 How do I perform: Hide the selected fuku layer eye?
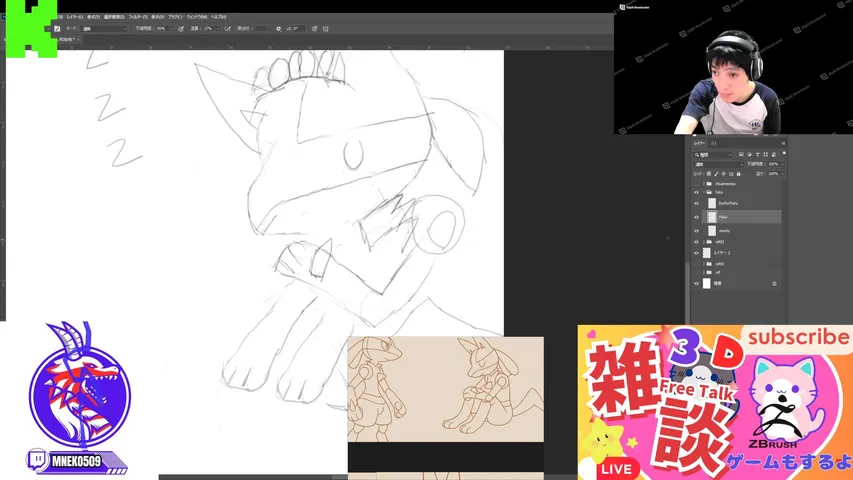pyautogui.click(x=696, y=217)
